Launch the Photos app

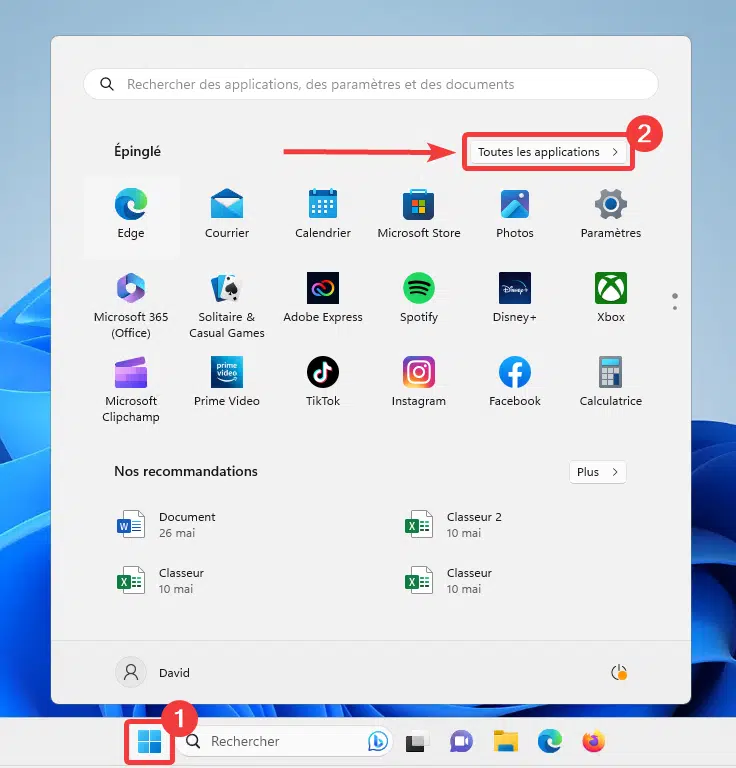click(x=515, y=214)
